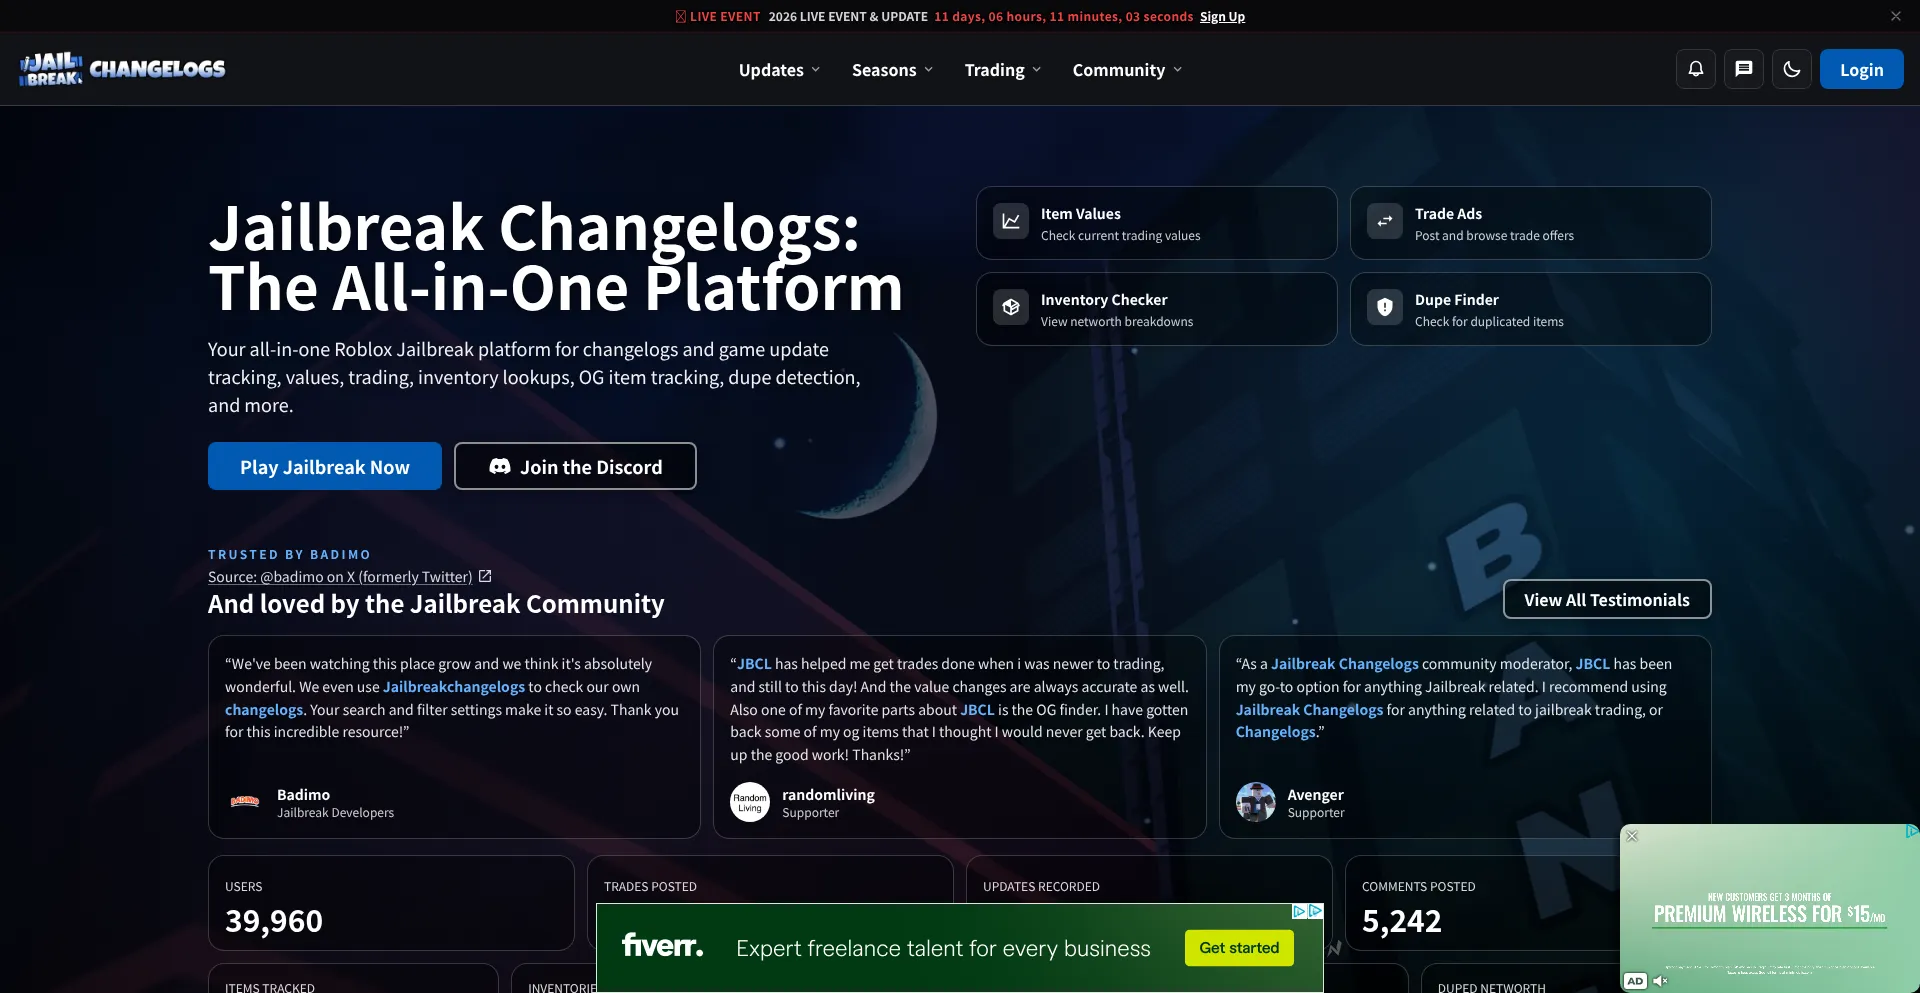The width and height of the screenshot is (1920, 993).
Task: Click Join the Discord button
Action: pos(575,466)
